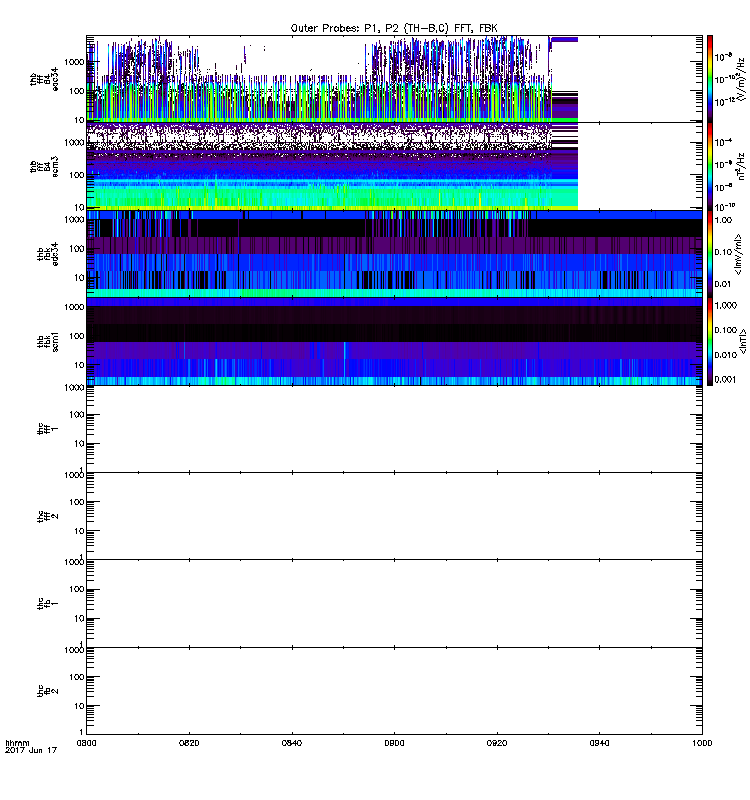Select the "thc fff 2" panel axis label
The width and height of the screenshot is (750, 800).
[48, 516]
